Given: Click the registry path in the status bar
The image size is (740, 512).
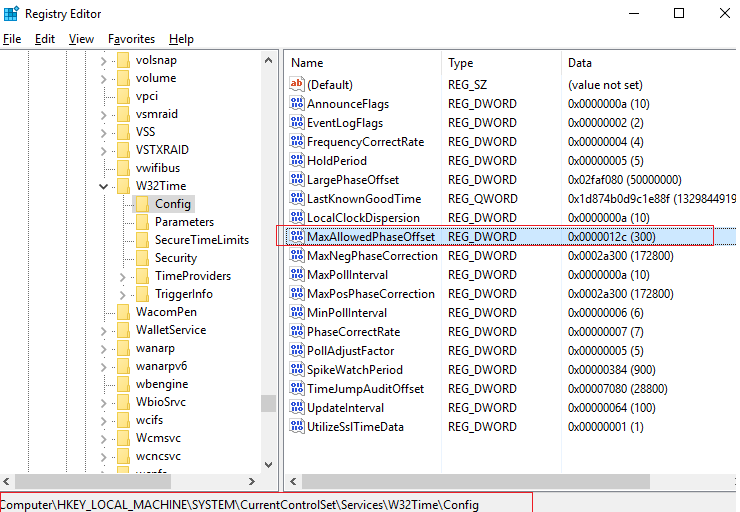Looking at the screenshot, I should 240,505.
